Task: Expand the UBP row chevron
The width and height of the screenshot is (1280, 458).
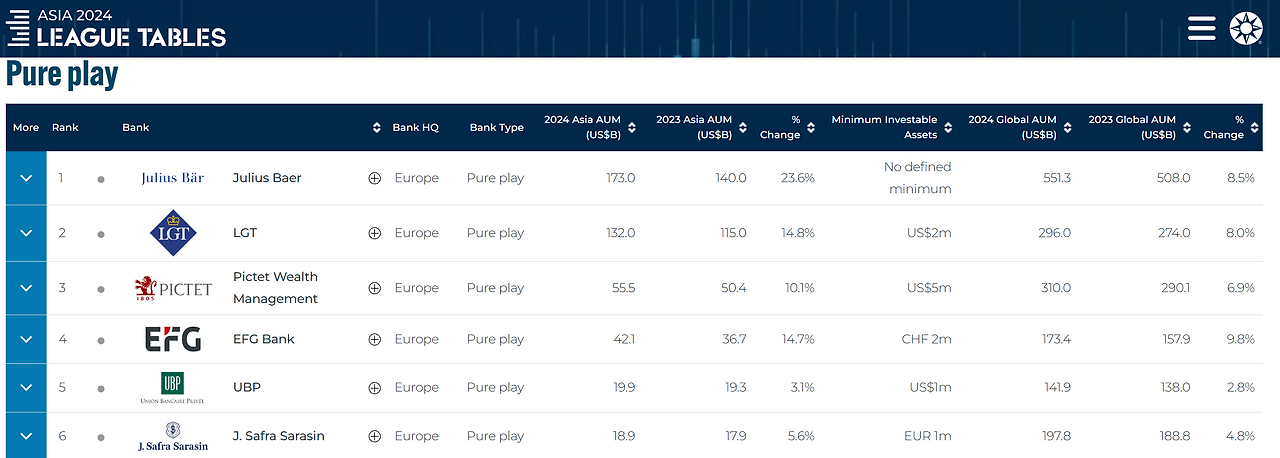Action: (26, 387)
